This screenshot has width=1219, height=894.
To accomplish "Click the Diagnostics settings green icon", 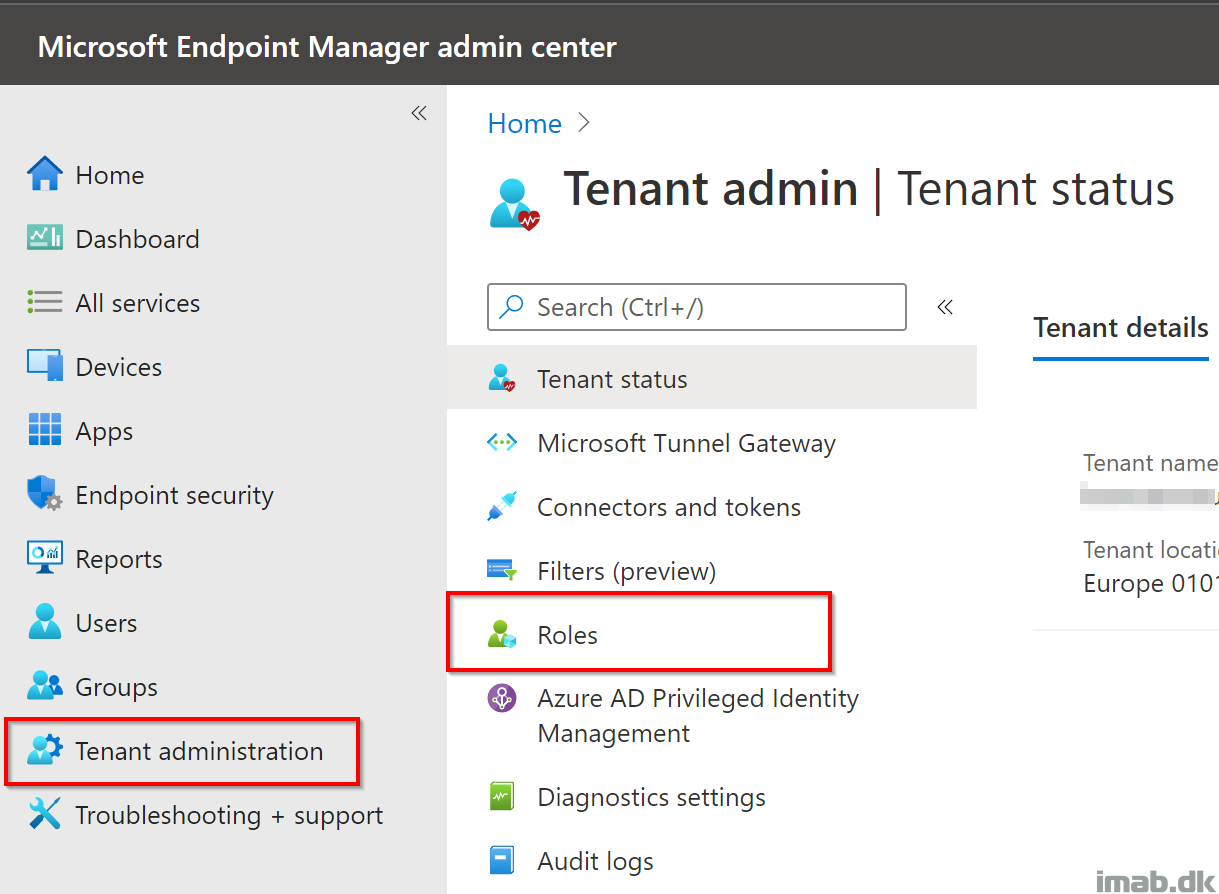I will coord(501,797).
